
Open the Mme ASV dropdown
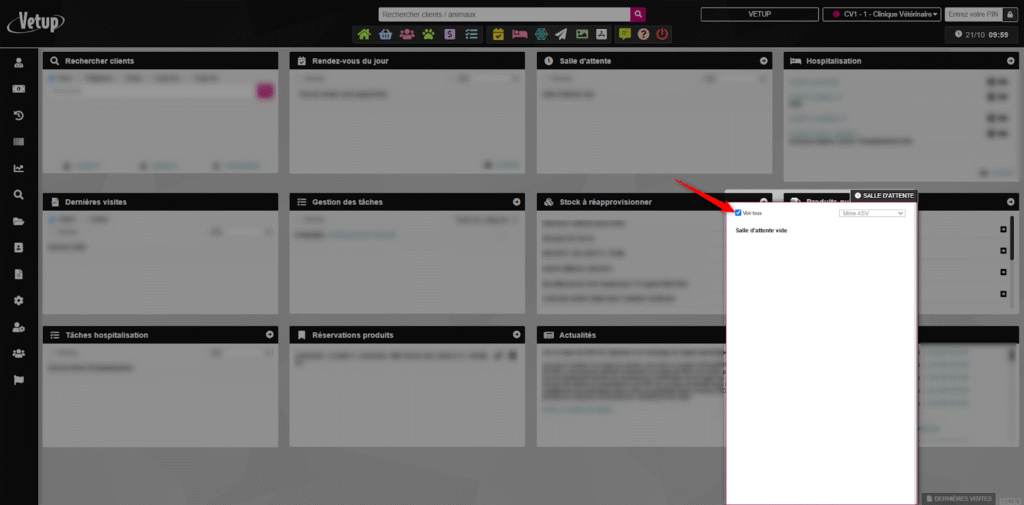pos(872,213)
